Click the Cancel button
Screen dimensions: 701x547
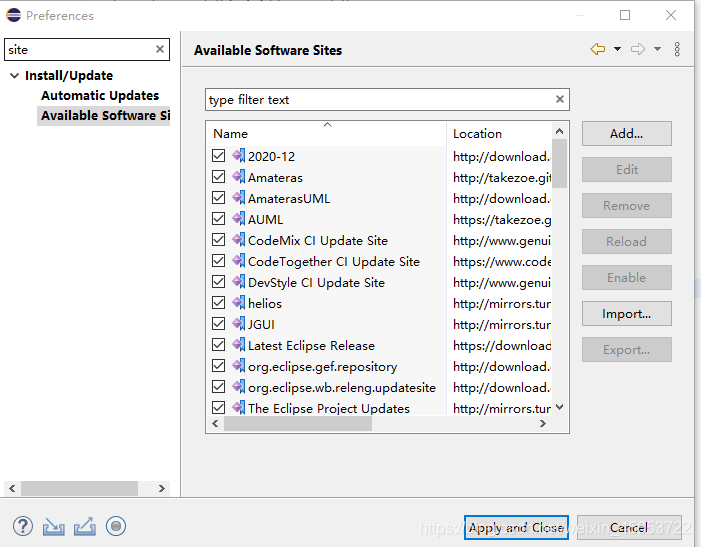tap(629, 527)
